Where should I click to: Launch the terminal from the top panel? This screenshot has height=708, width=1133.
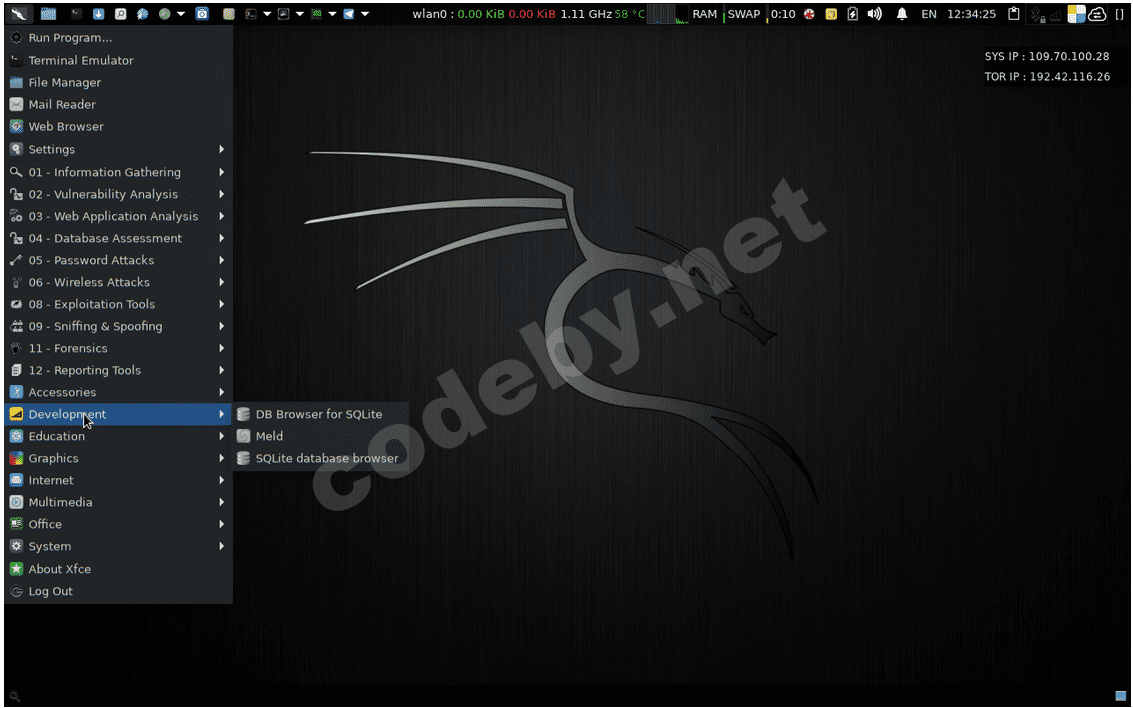tap(76, 14)
